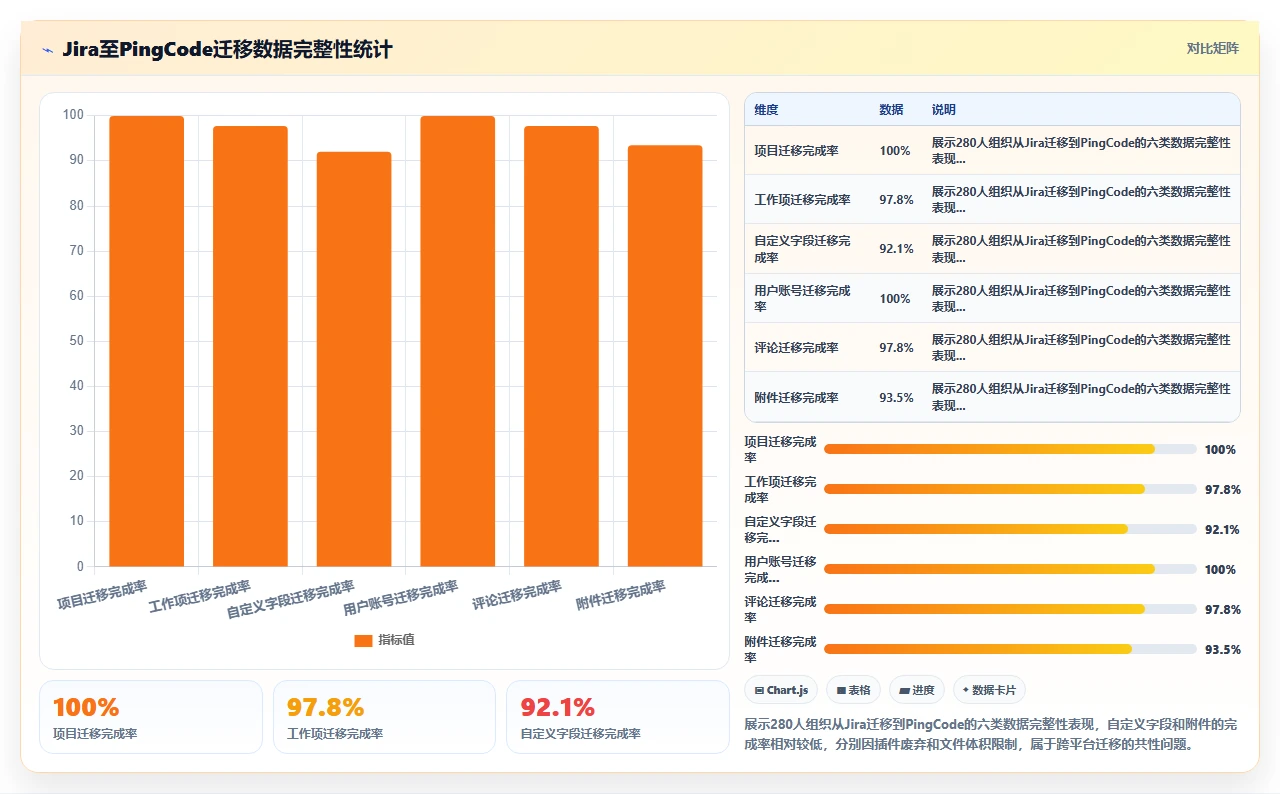Click the 评论迁移完成率 97.8% progress bar

(x=1010, y=610)
